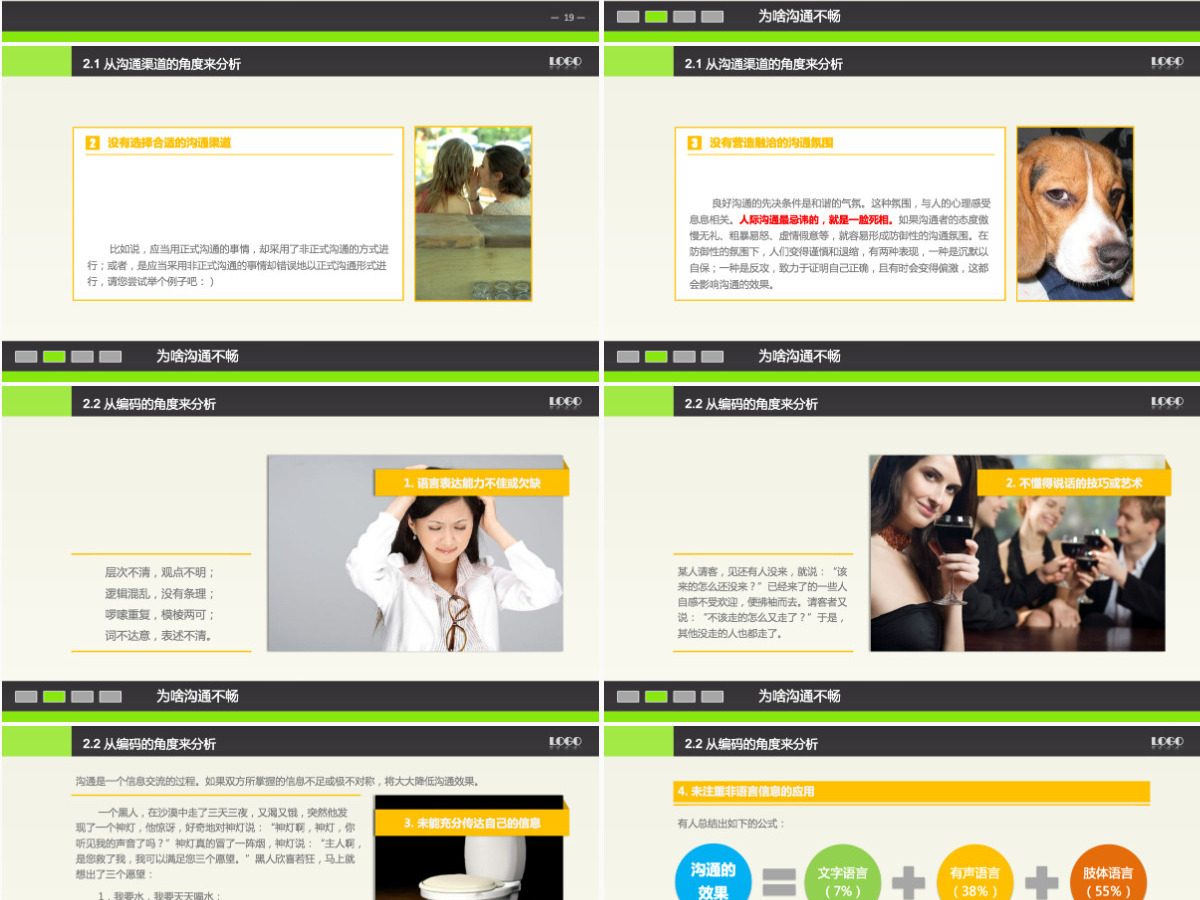Click the 为啥沟通不畅 header above the beagle slide
Image resolution: width=1200 pixels, height=900 pixels.
coord(799,16)
